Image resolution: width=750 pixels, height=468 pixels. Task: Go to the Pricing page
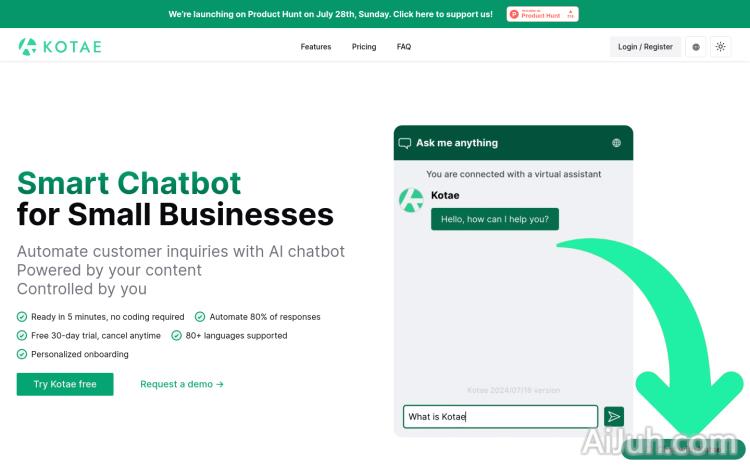364,47
